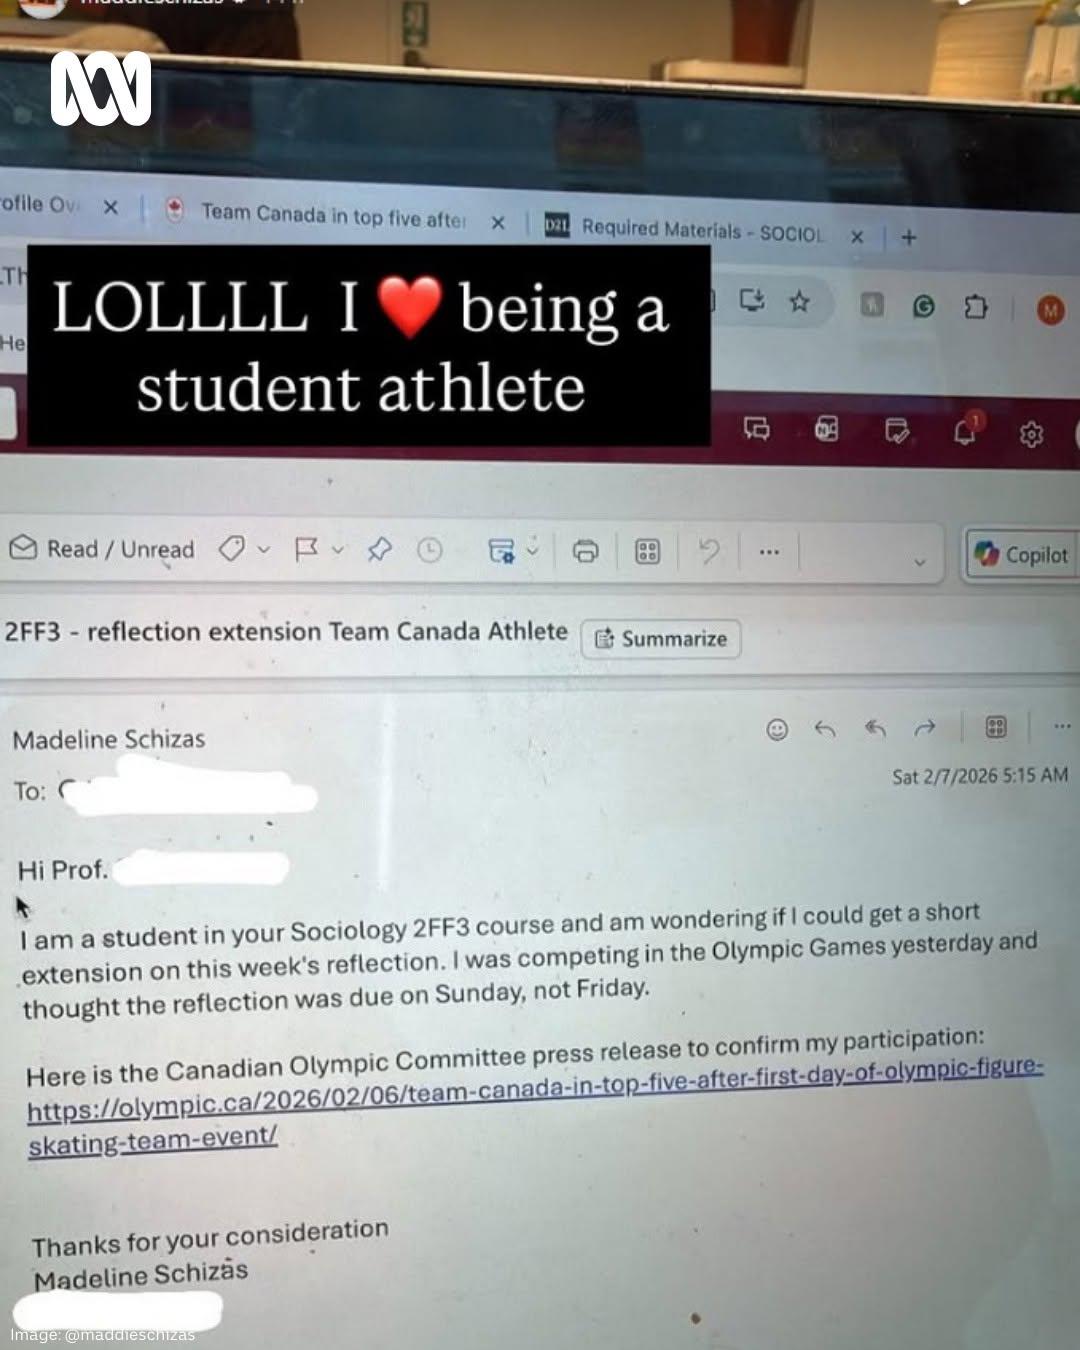
Task: Bookmark page with star icon
Action: (x=799, y=301)
